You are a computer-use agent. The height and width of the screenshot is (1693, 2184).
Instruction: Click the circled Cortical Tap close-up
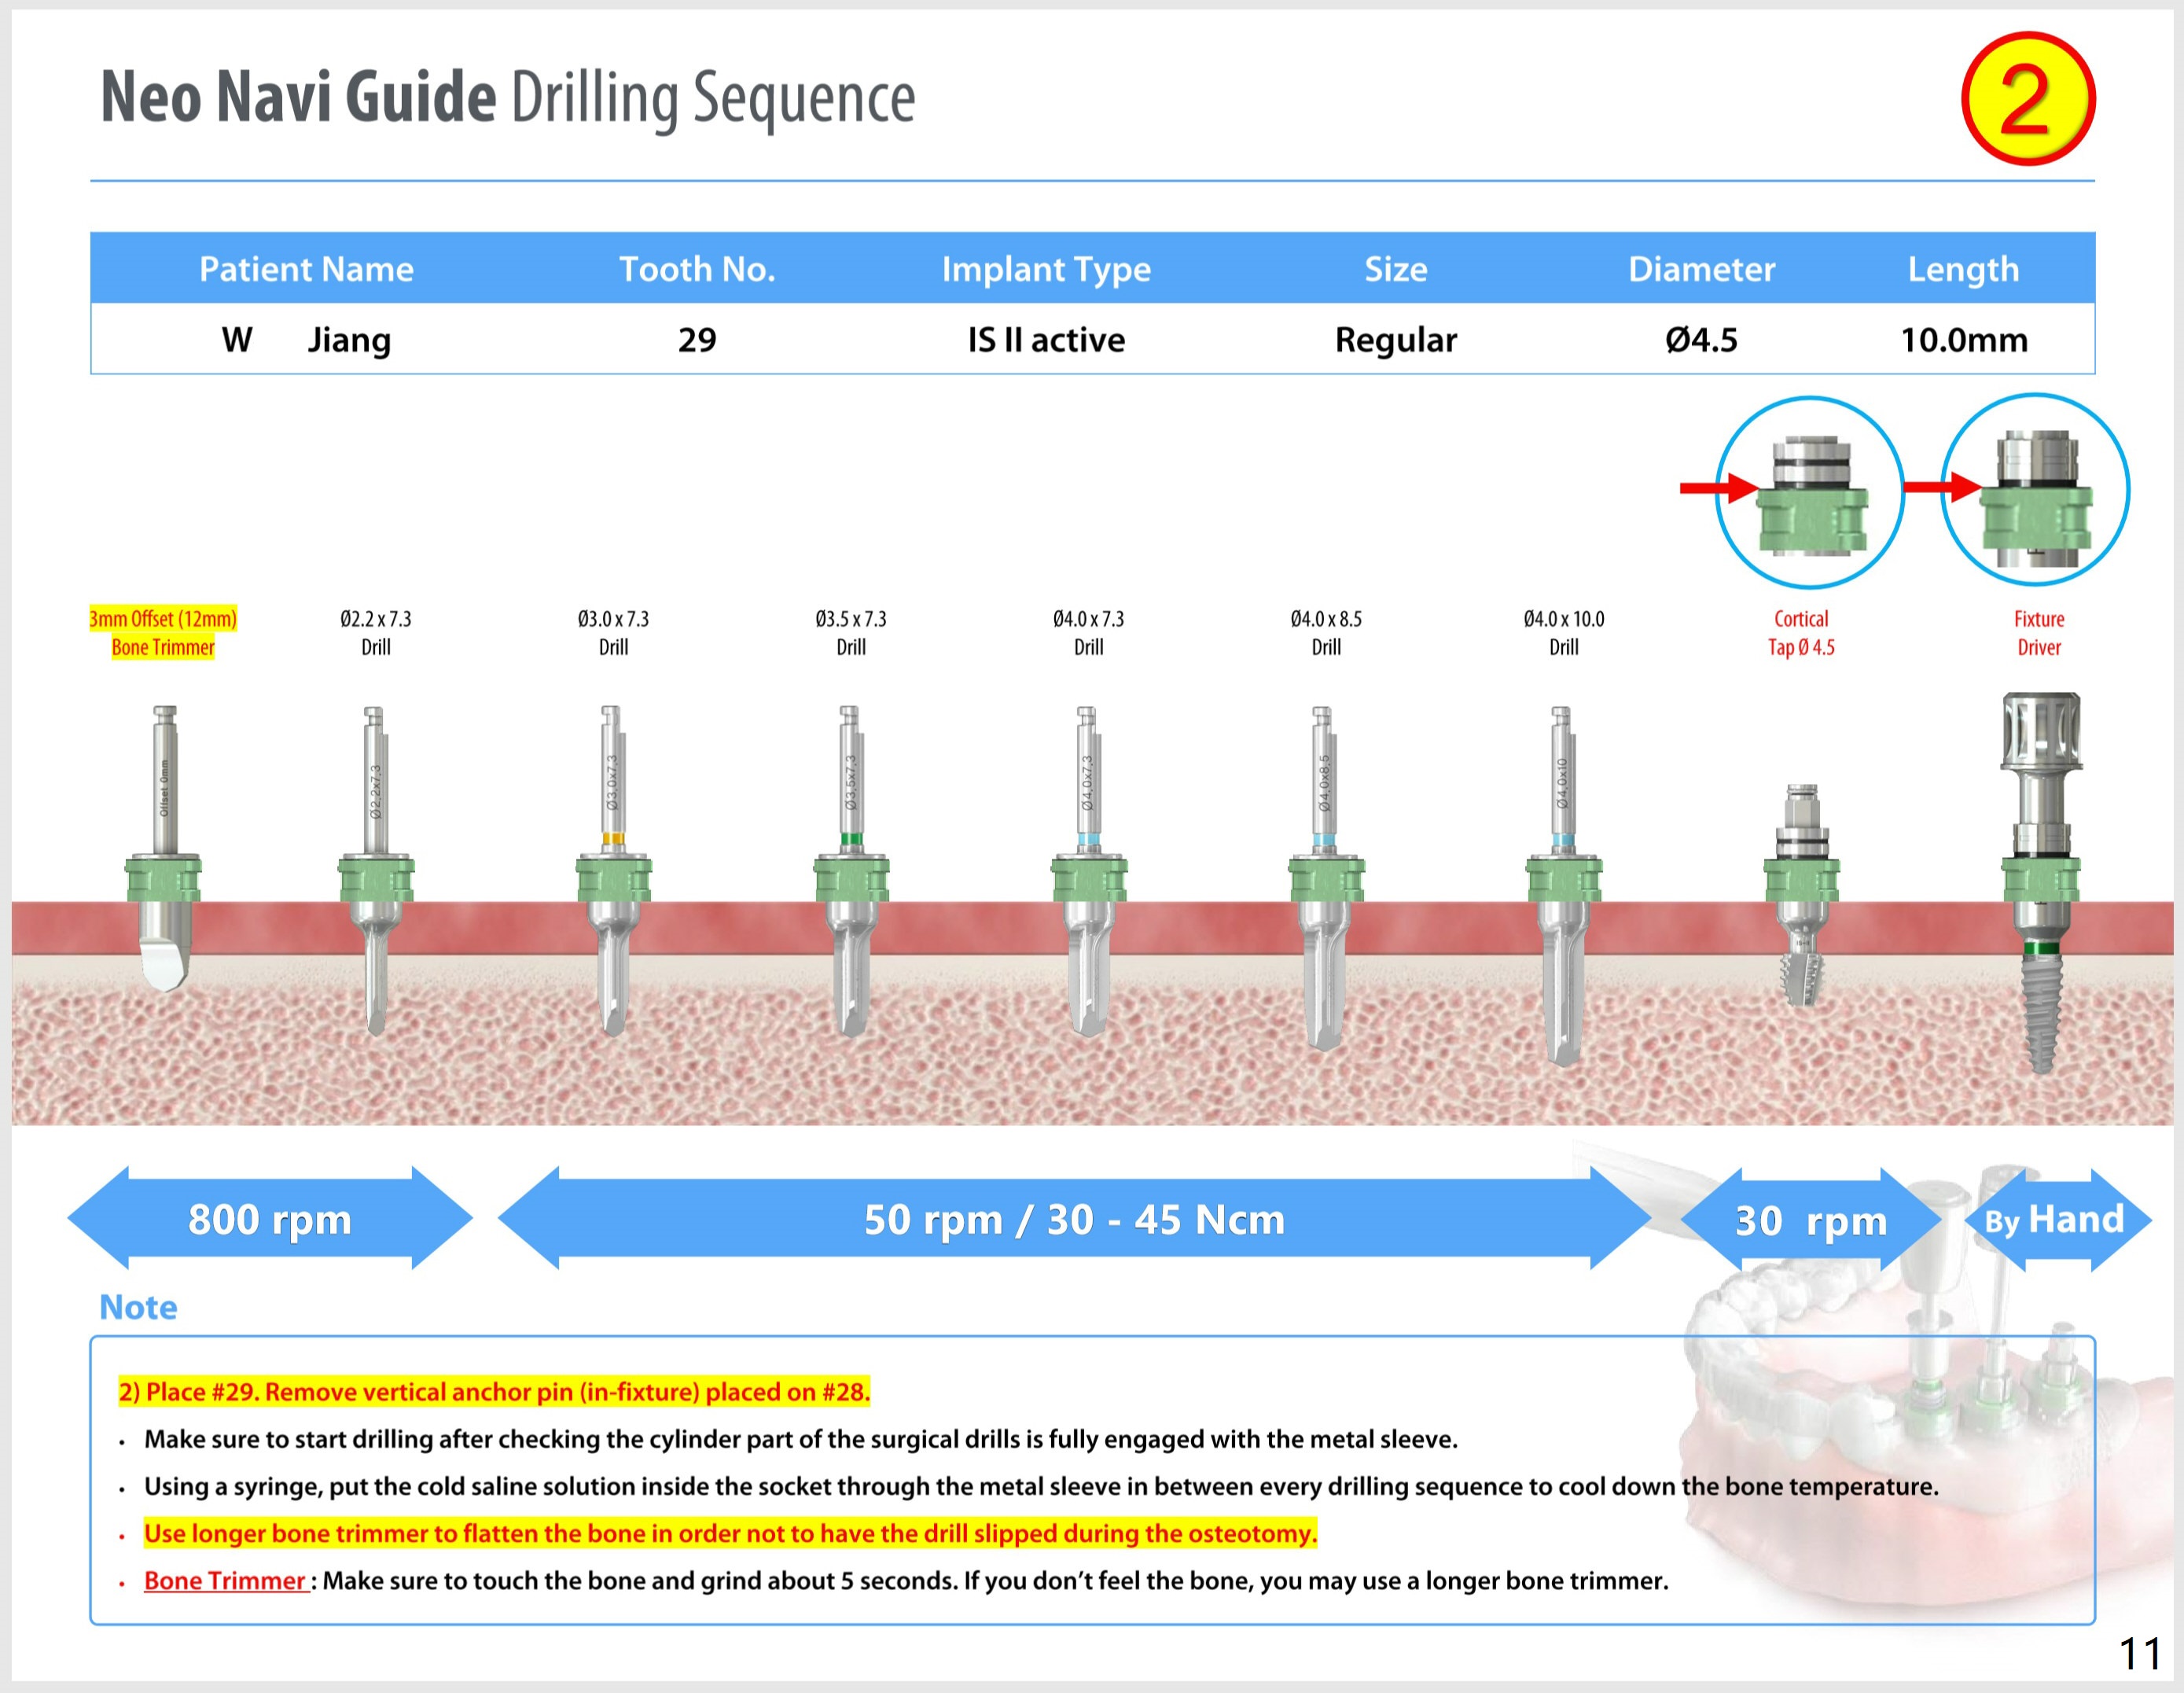point(1809,491)
